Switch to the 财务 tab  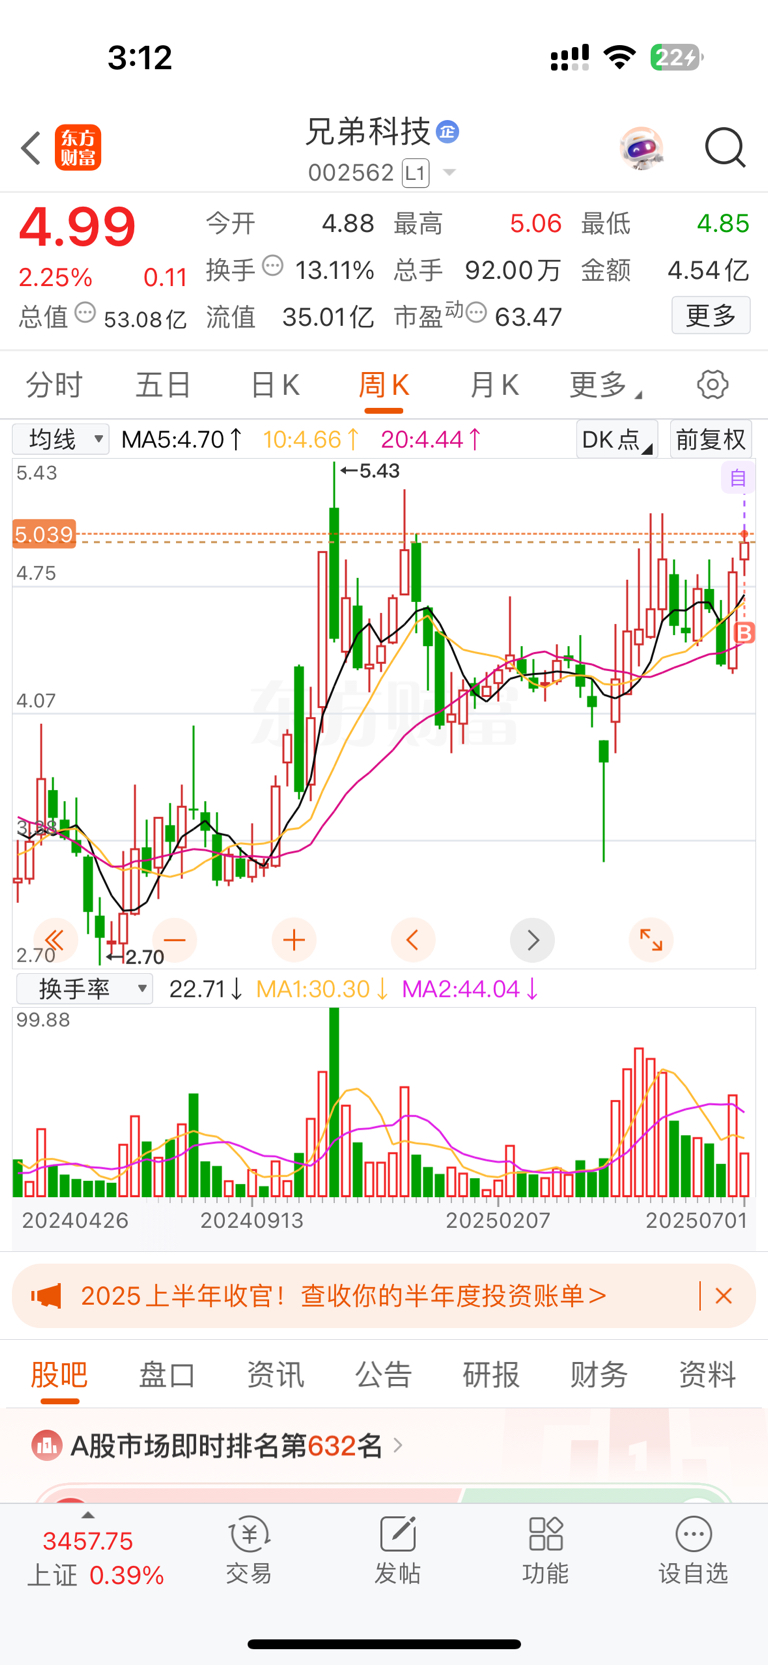coord(599,1375)
